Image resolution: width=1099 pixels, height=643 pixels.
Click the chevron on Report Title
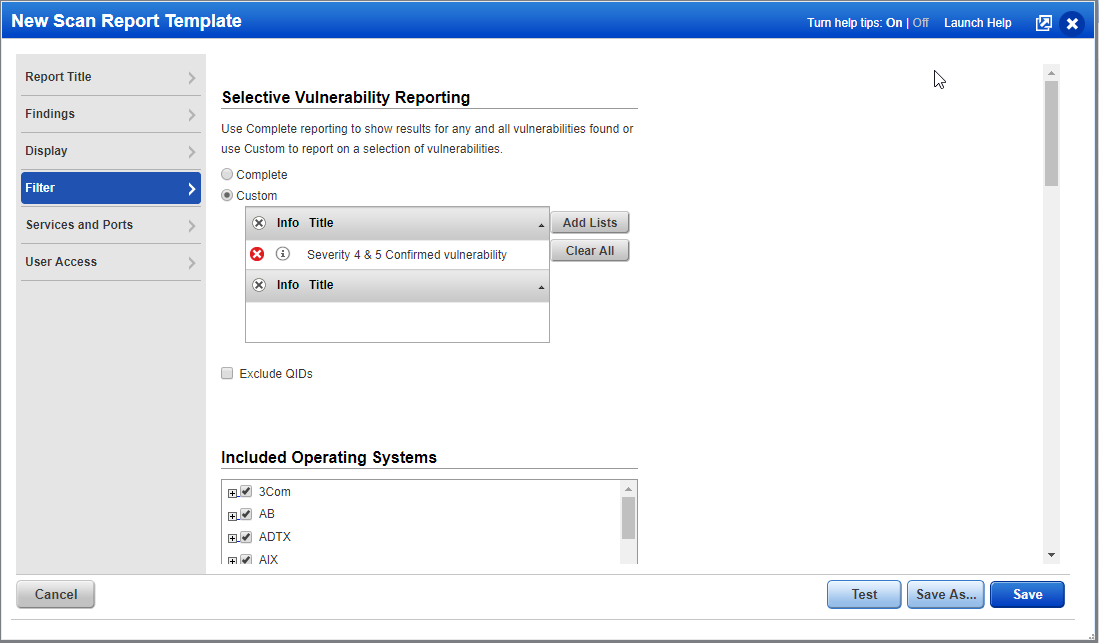(x=193, y=76)
